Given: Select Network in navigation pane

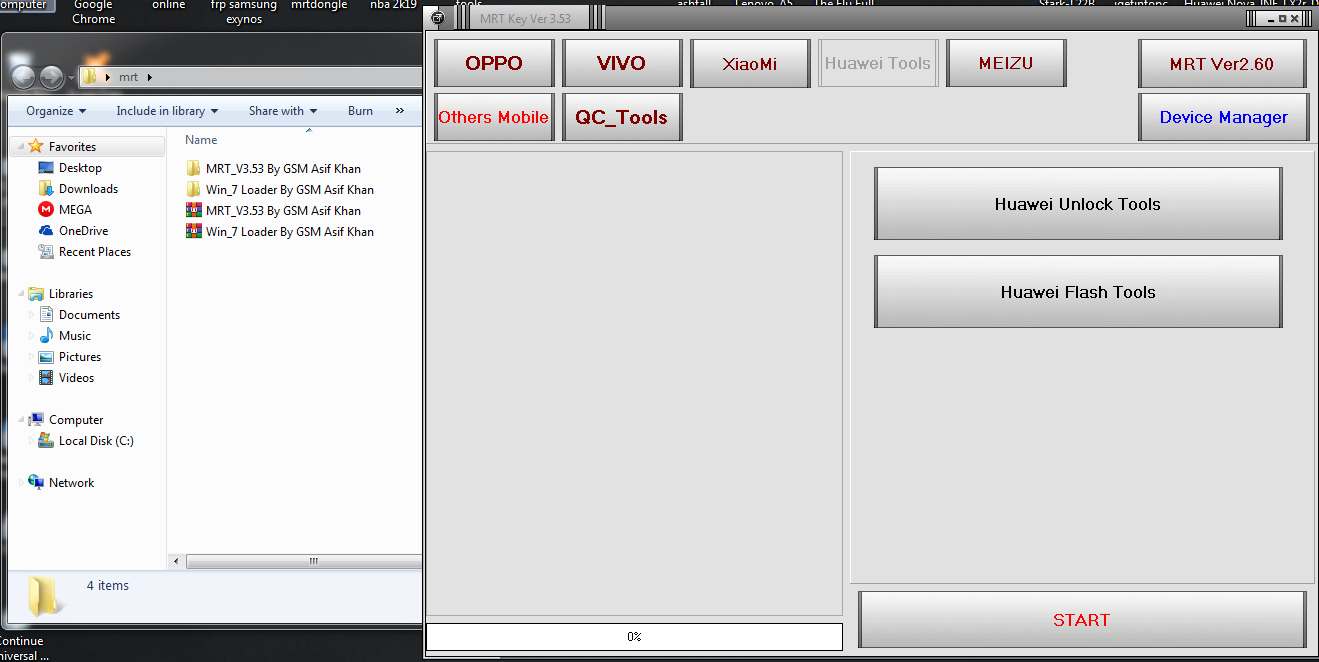Looking at the screenshot, I should [71, 483].
